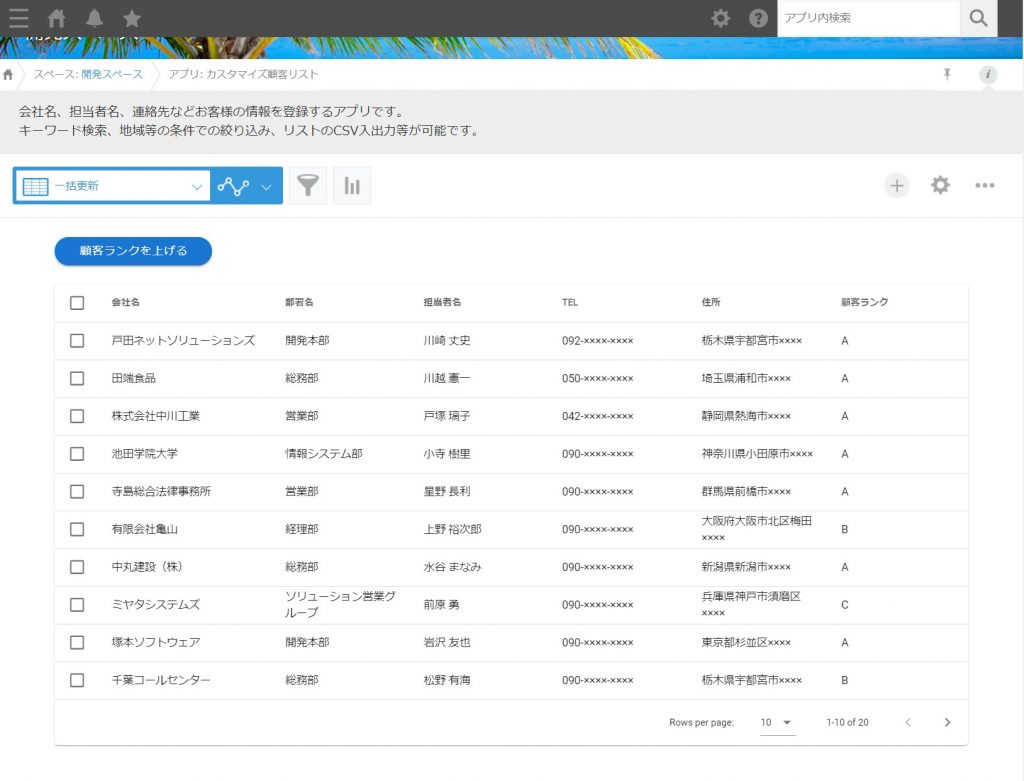Image resolution: width=1024 pixels, height=781 pixels.
Task: Check the 有限会社亀山 row checkbox
Action: coord(77,529)
